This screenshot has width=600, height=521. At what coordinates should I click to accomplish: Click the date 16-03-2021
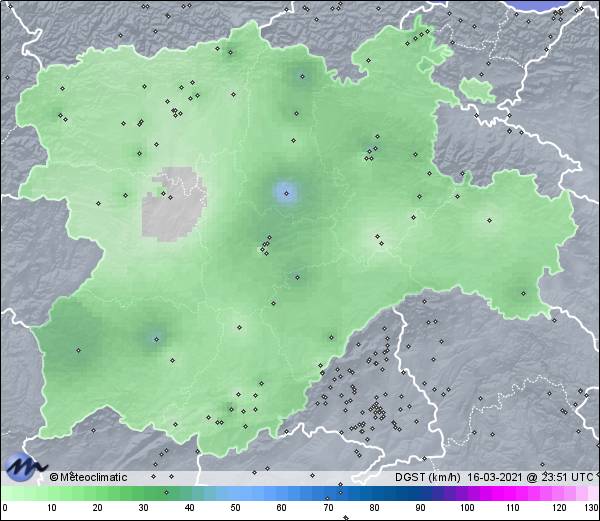495,477
